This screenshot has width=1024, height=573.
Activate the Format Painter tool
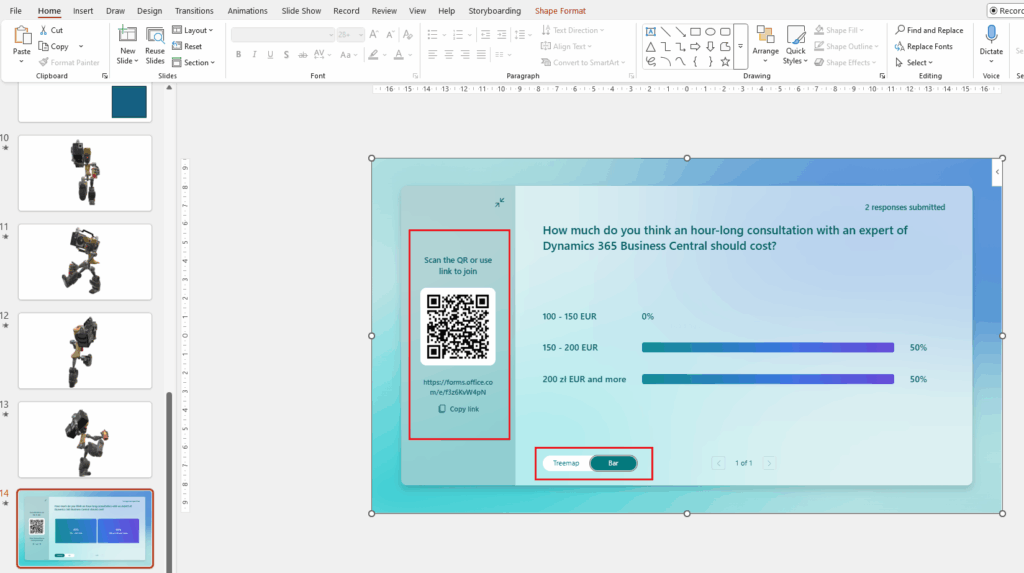tap(69, 63)
